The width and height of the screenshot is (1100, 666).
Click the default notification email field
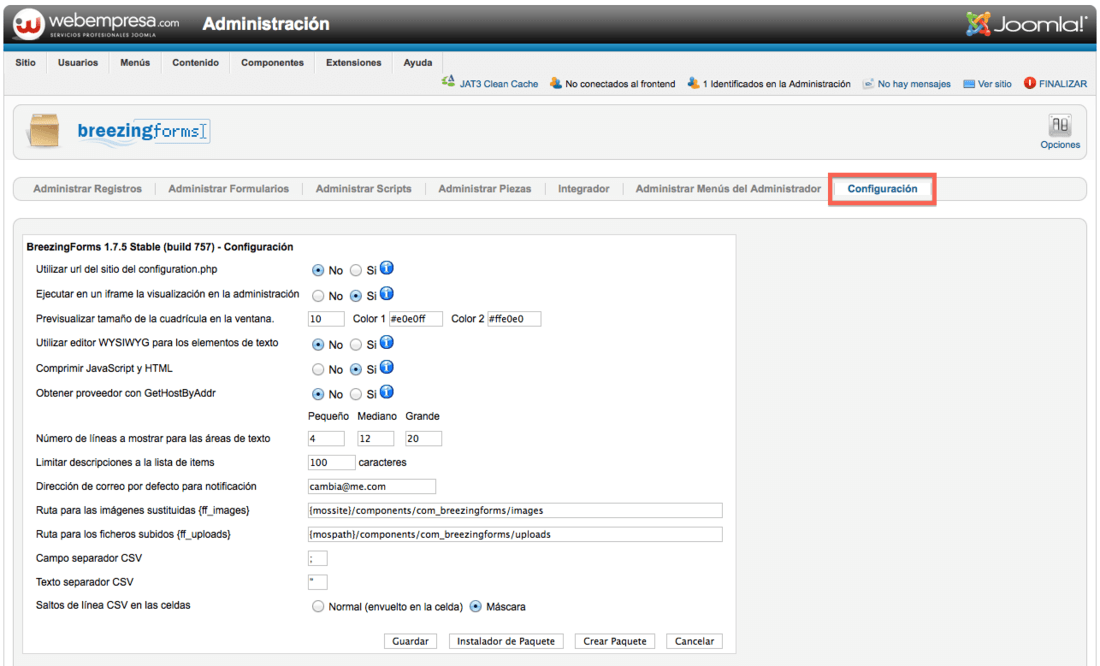[x=372, y=486]
